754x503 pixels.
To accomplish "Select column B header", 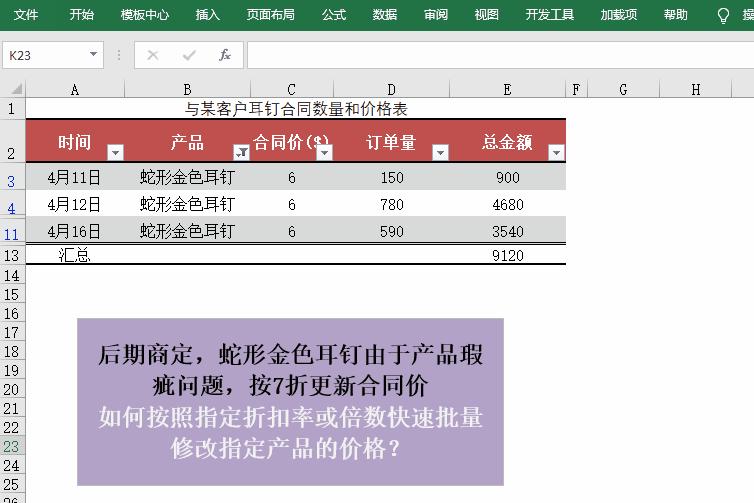I will pyautogui.click(x=188, y=89).
